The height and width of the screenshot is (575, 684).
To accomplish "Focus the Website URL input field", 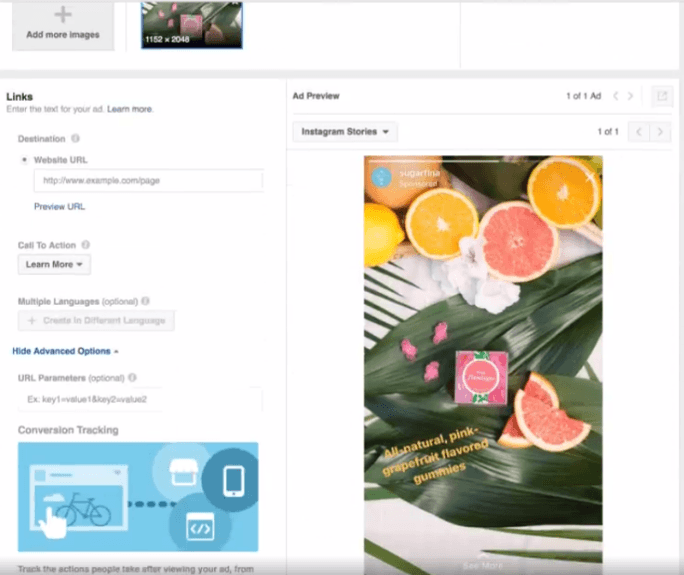I will [148, 180].
